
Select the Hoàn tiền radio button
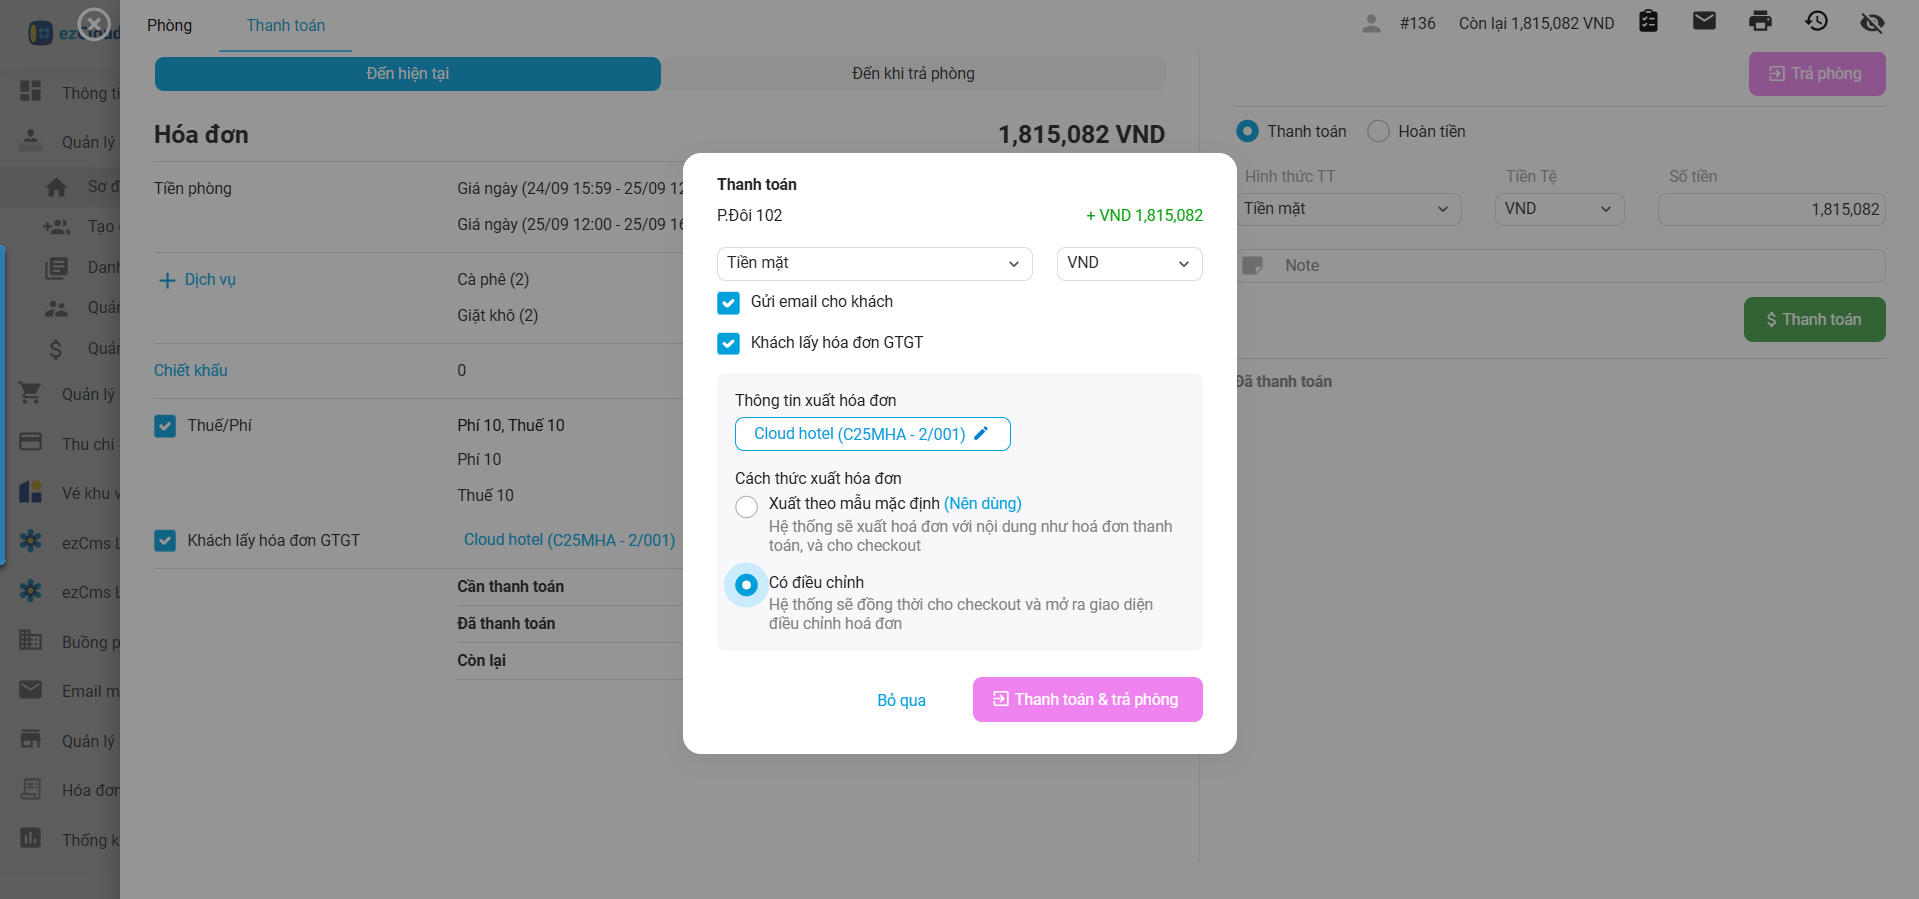click(x=1378, y=132)
